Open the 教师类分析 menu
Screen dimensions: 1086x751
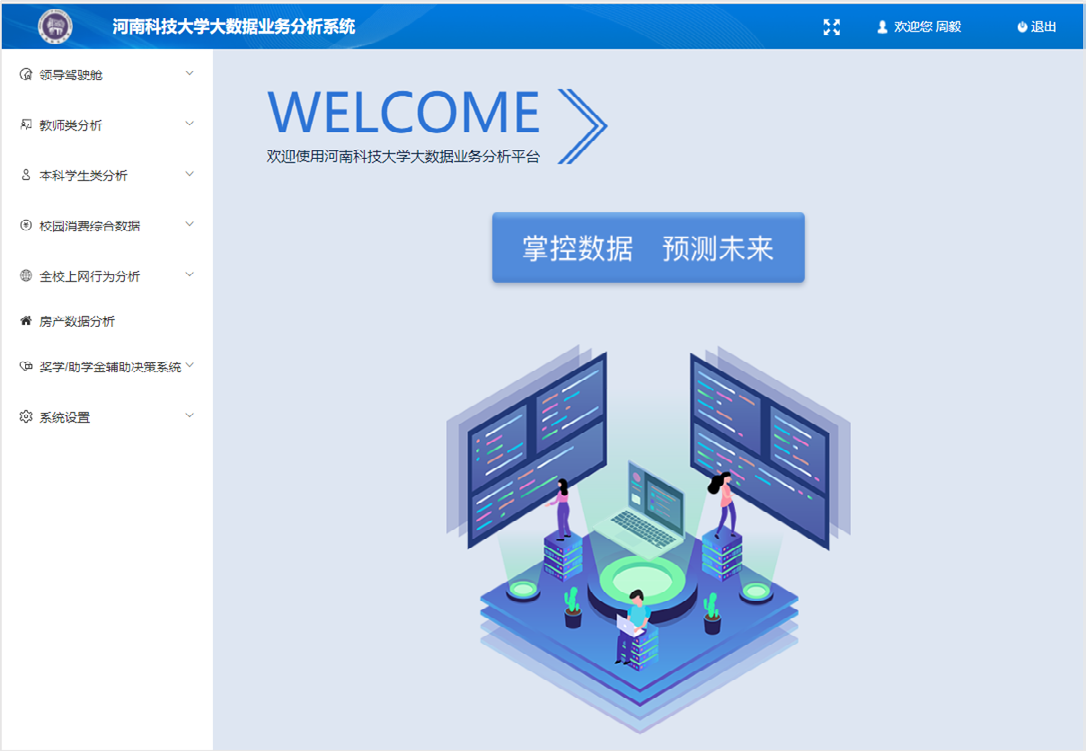pos(107,125)
